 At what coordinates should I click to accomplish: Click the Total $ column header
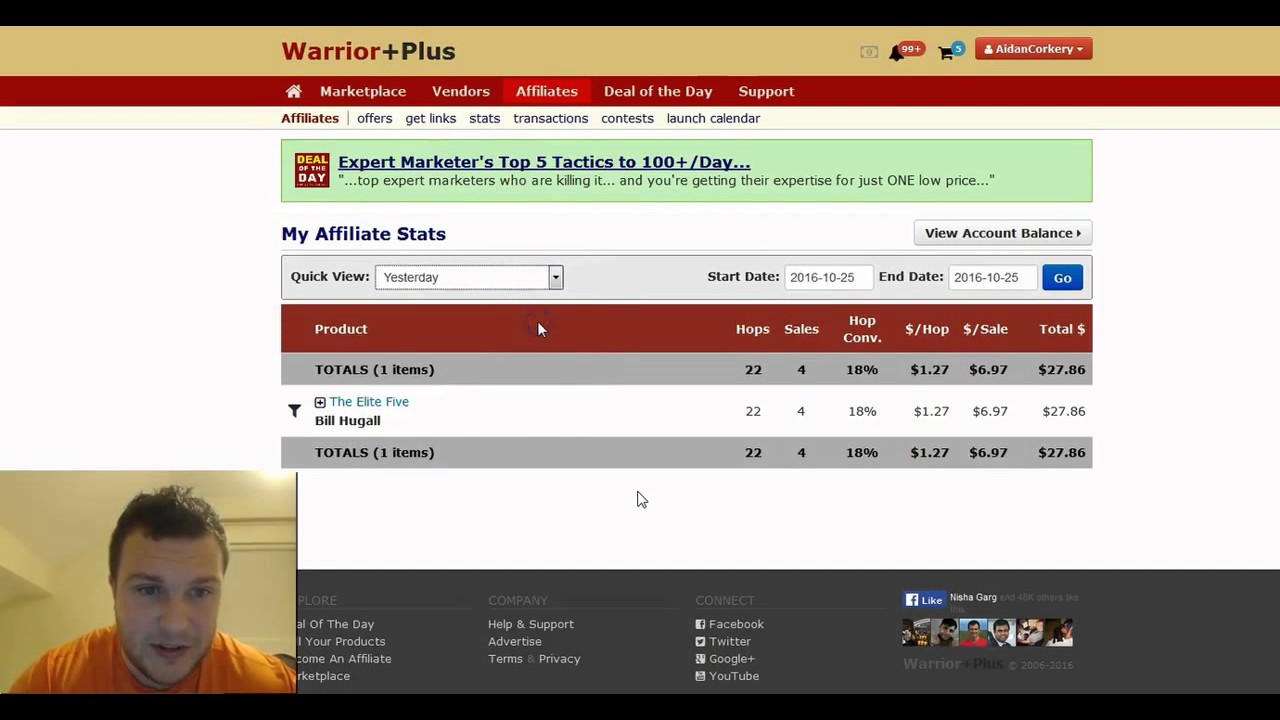click(1062, 329)
